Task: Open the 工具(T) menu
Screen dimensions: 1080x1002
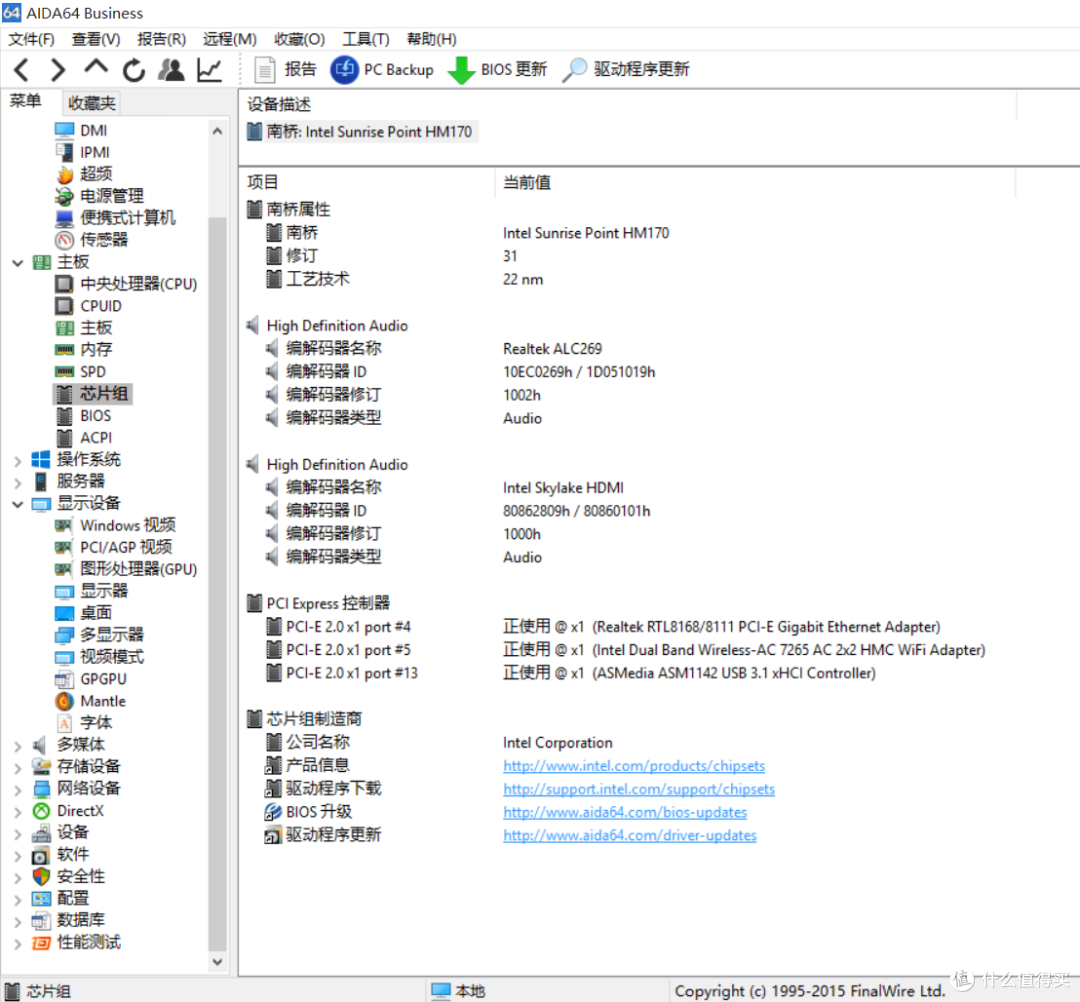Action: tap(366, 39)
